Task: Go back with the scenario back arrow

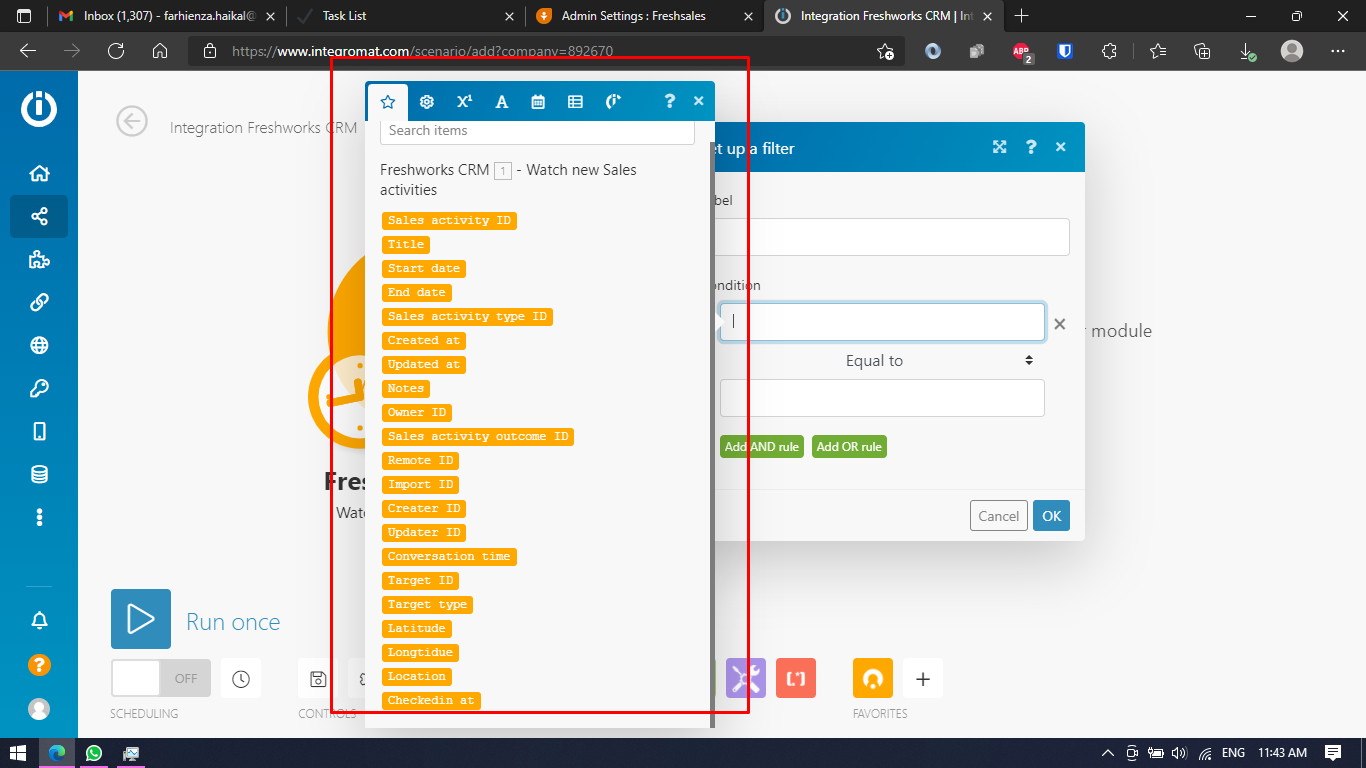Action: click(x=132, y=121)
